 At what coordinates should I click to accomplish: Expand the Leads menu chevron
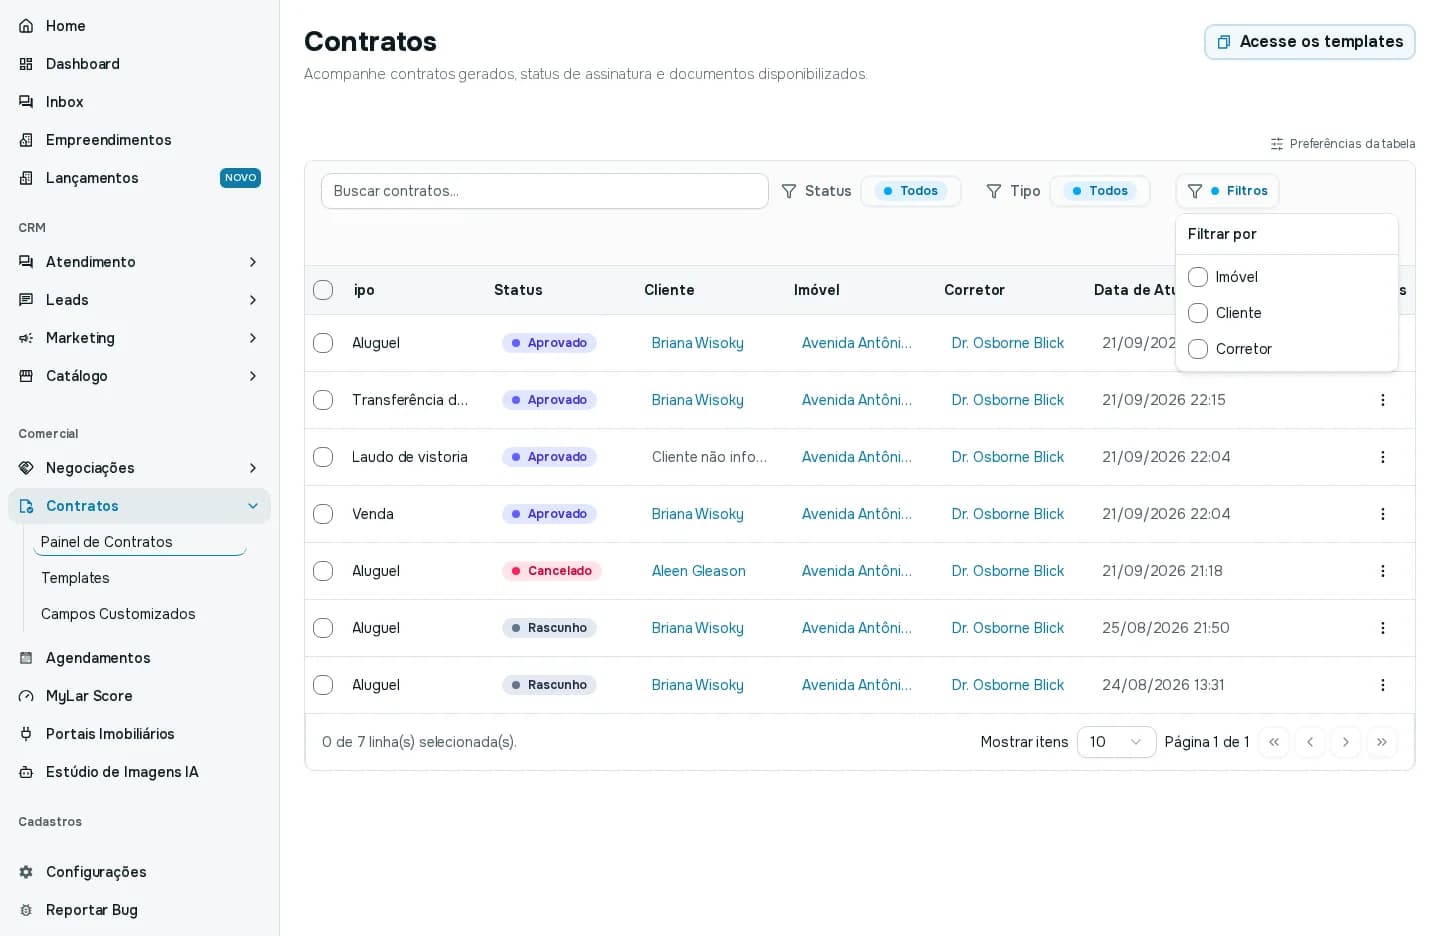point(253,300)
